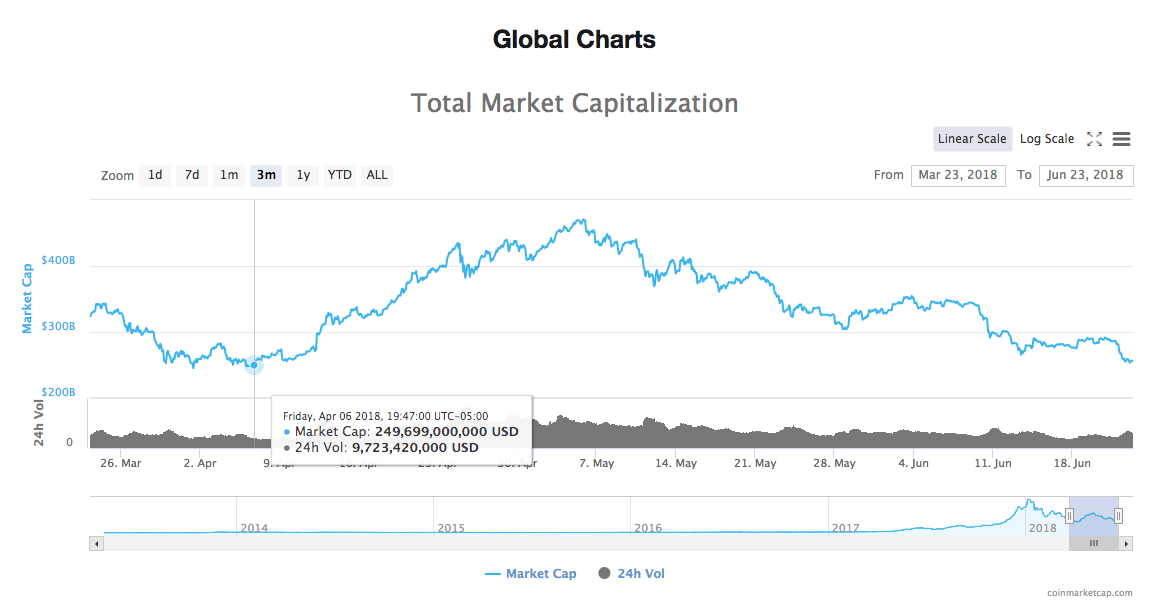Switch to the 7d zoom preset
The height and width of the screenshot is (615, 1157).
pos(191,175)
